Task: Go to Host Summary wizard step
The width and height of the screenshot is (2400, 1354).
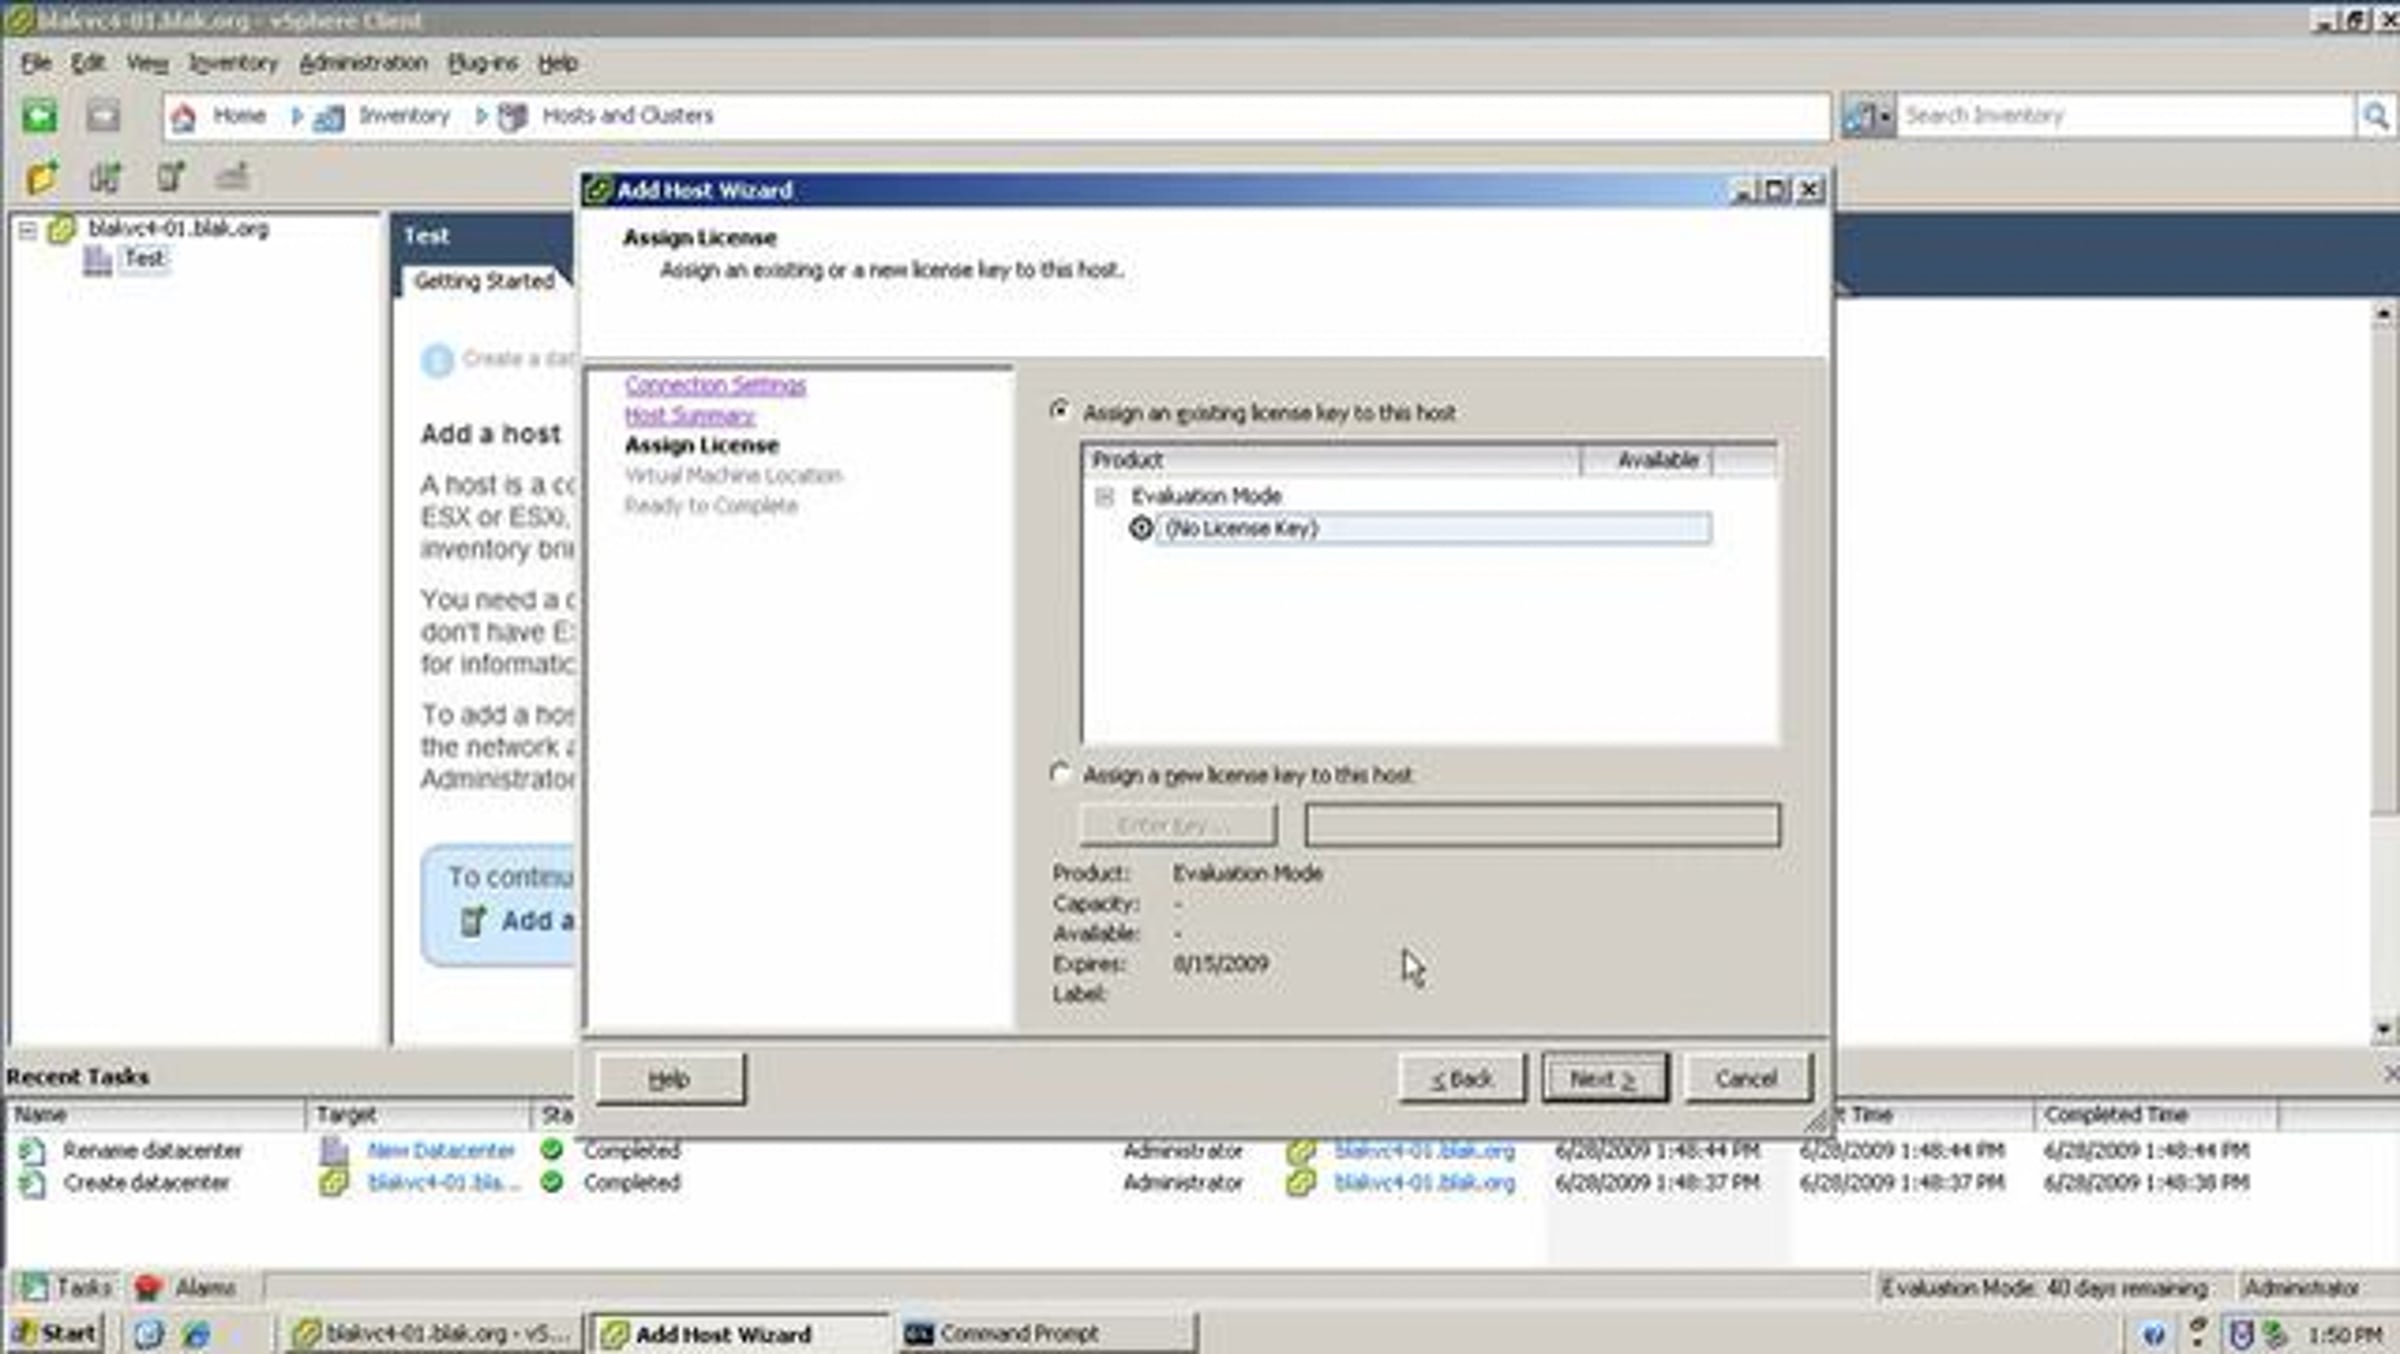Action: coord(690,415)
